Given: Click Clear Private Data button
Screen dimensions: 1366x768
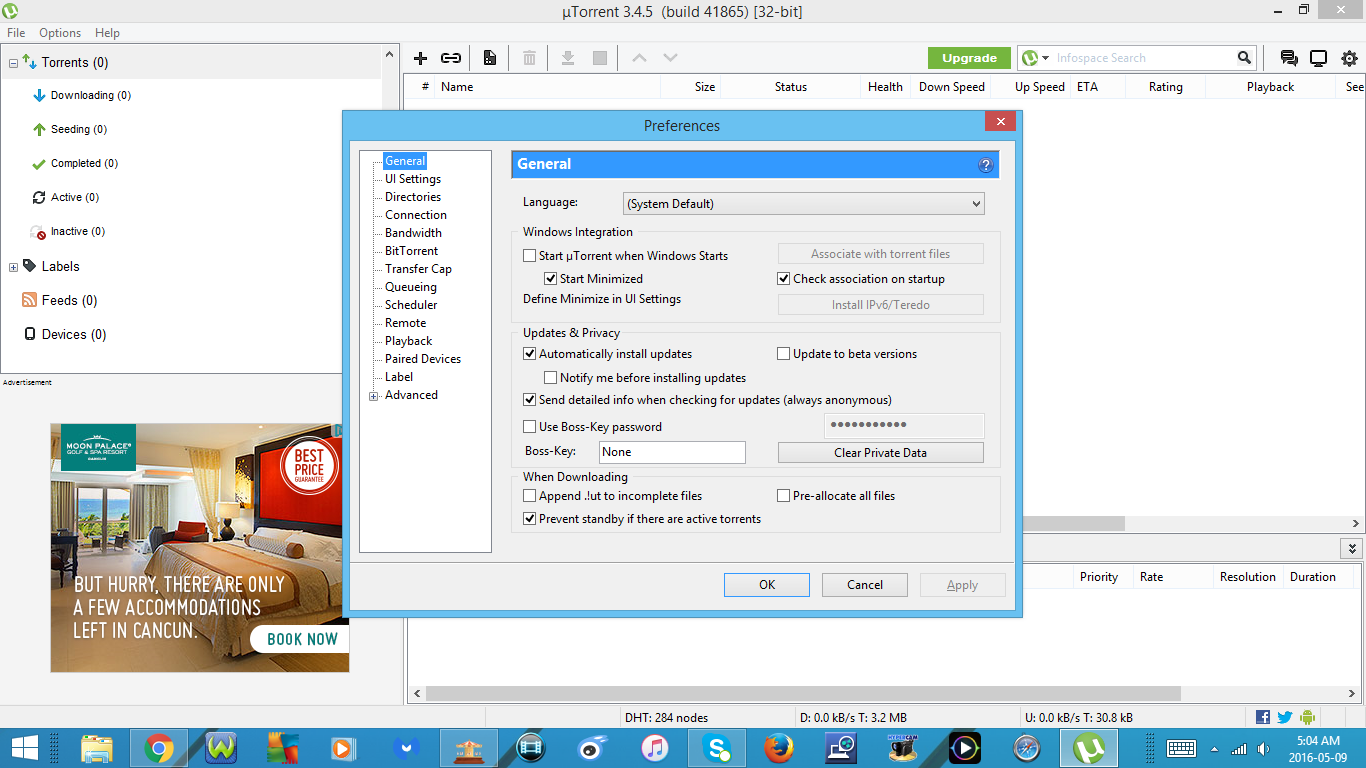Looking at the screenshot, I should [x=881, y=453].
